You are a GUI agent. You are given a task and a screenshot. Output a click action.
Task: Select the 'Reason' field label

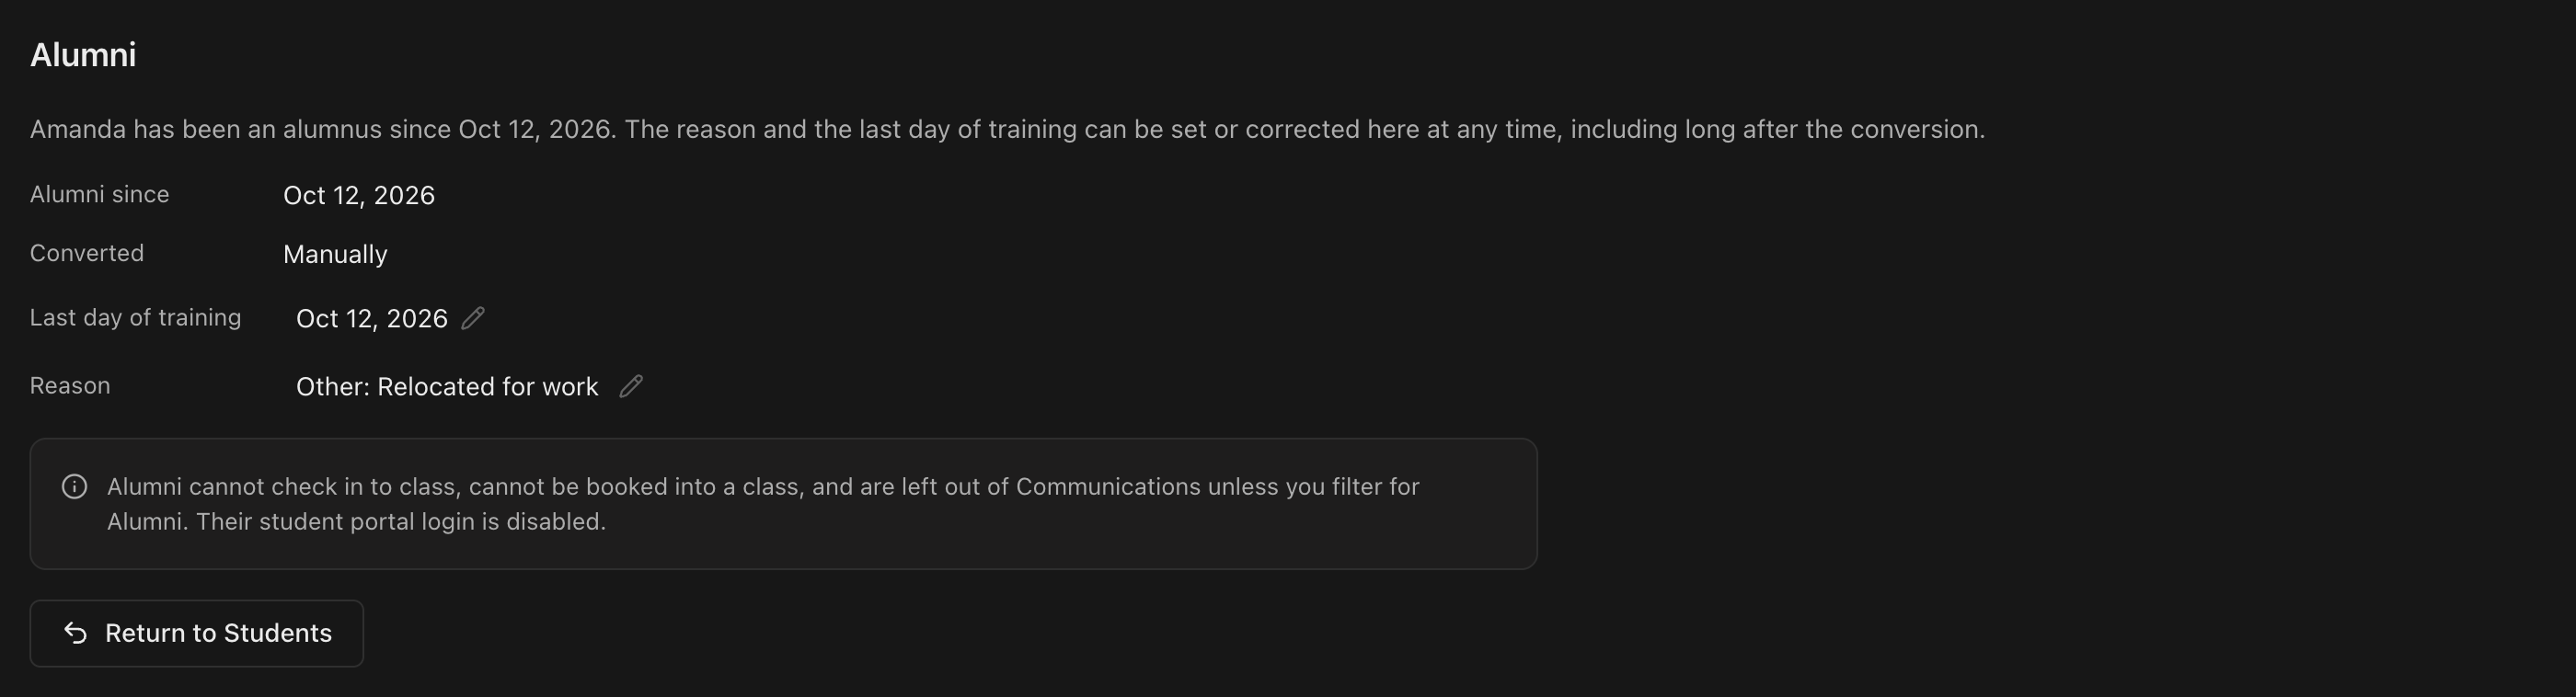(70, 385)
